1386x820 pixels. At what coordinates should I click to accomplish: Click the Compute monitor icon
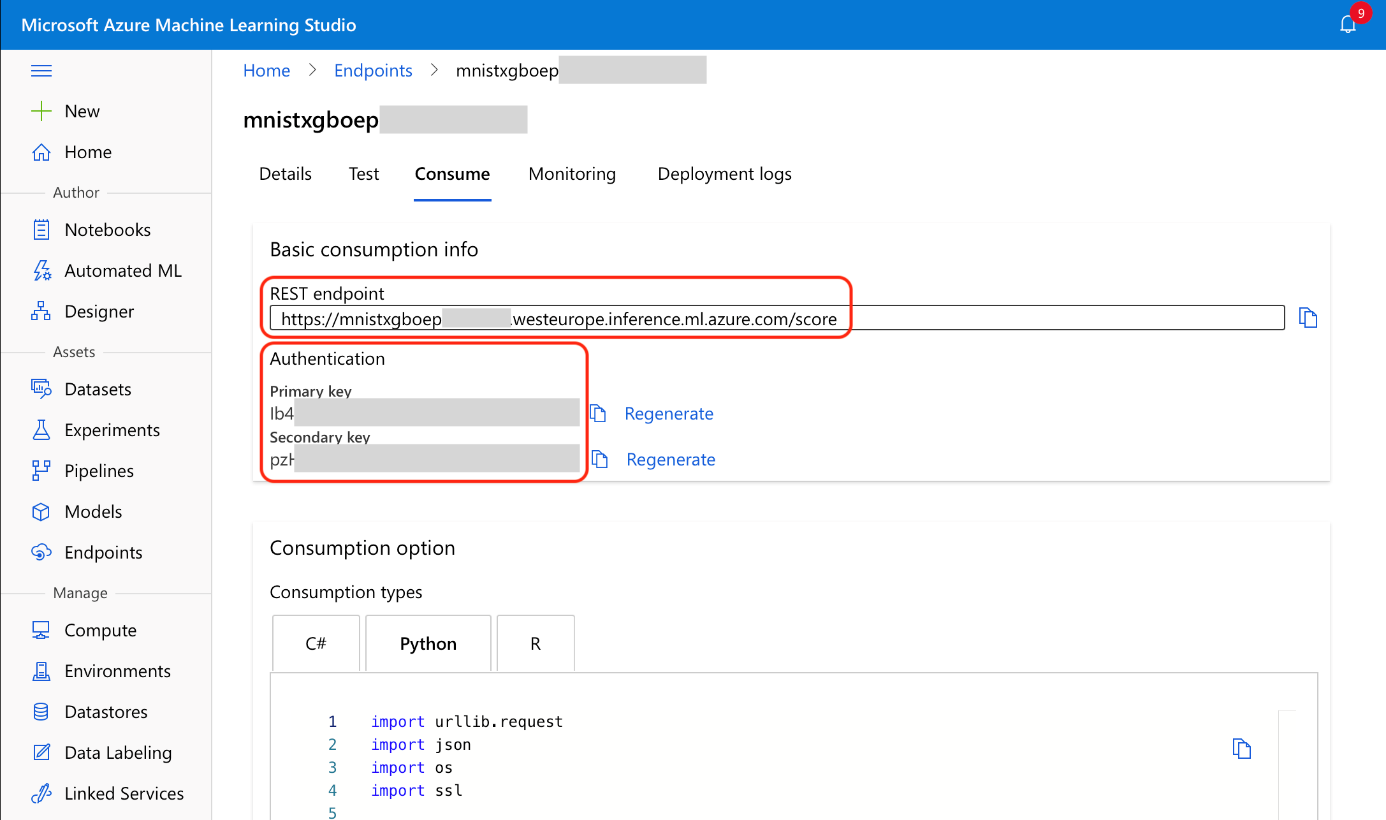(x=41, y=630)
